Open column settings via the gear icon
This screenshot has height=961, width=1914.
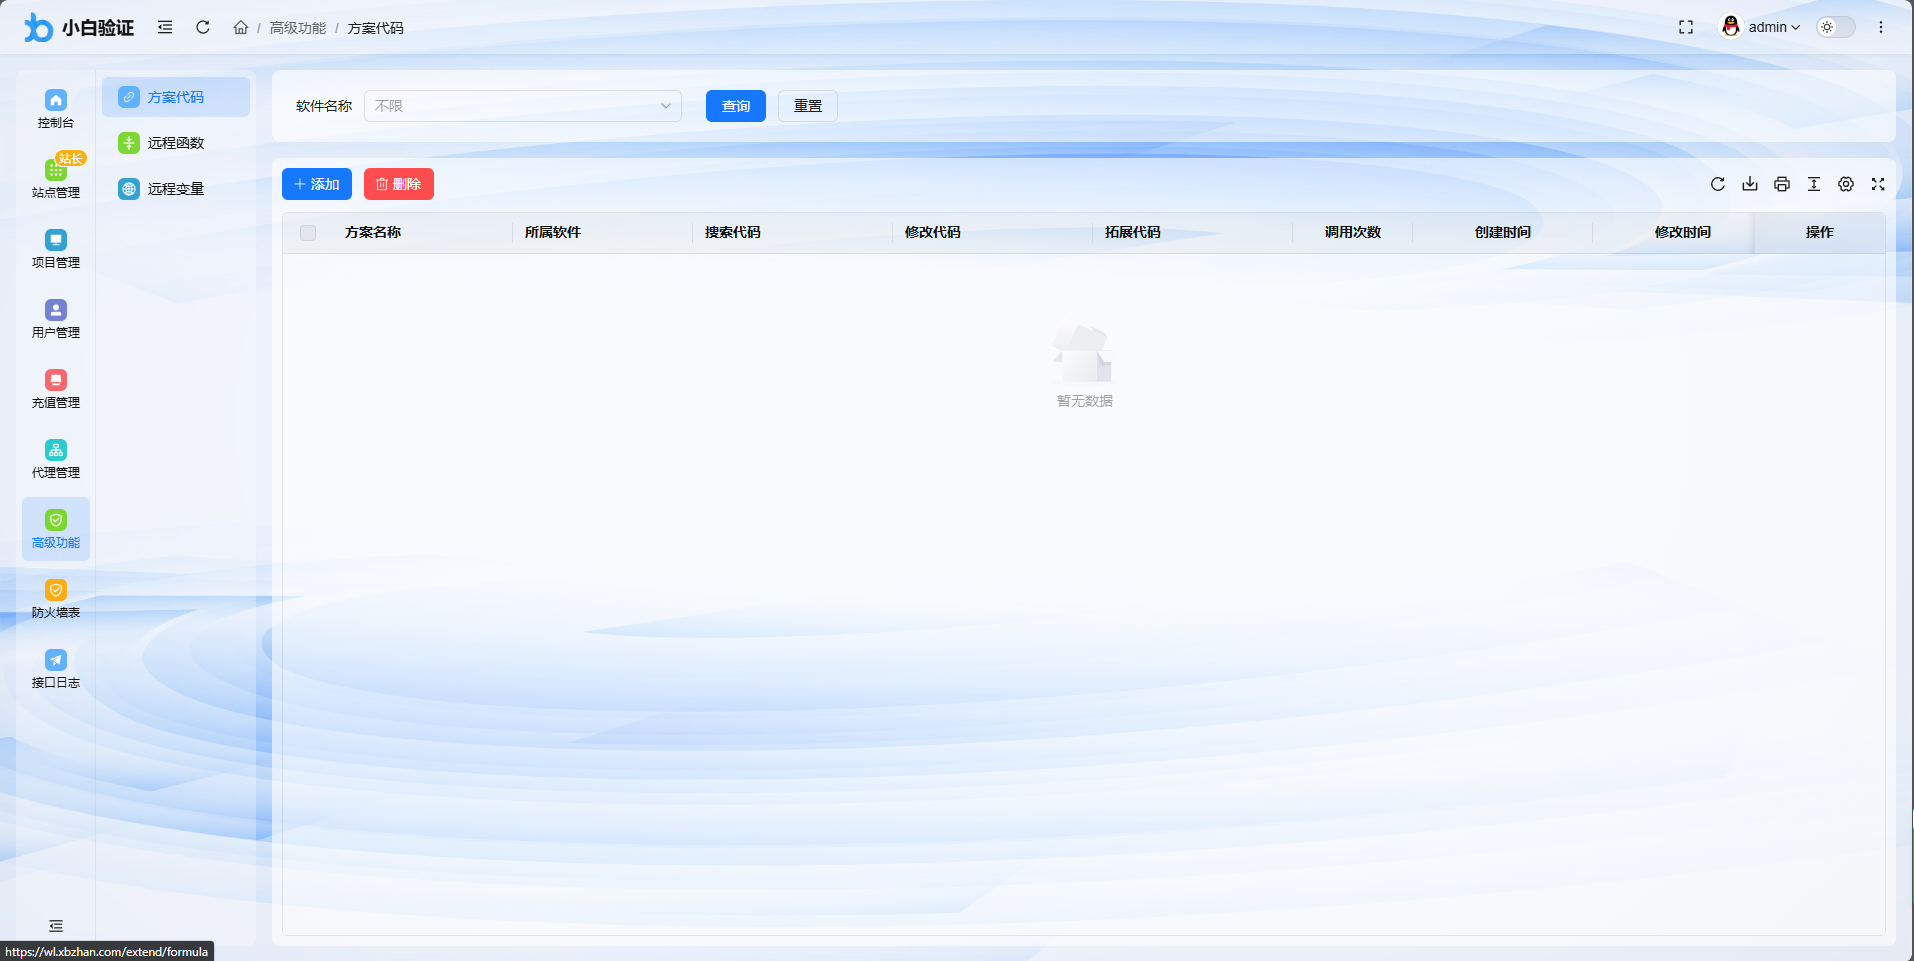(1845, 184)
